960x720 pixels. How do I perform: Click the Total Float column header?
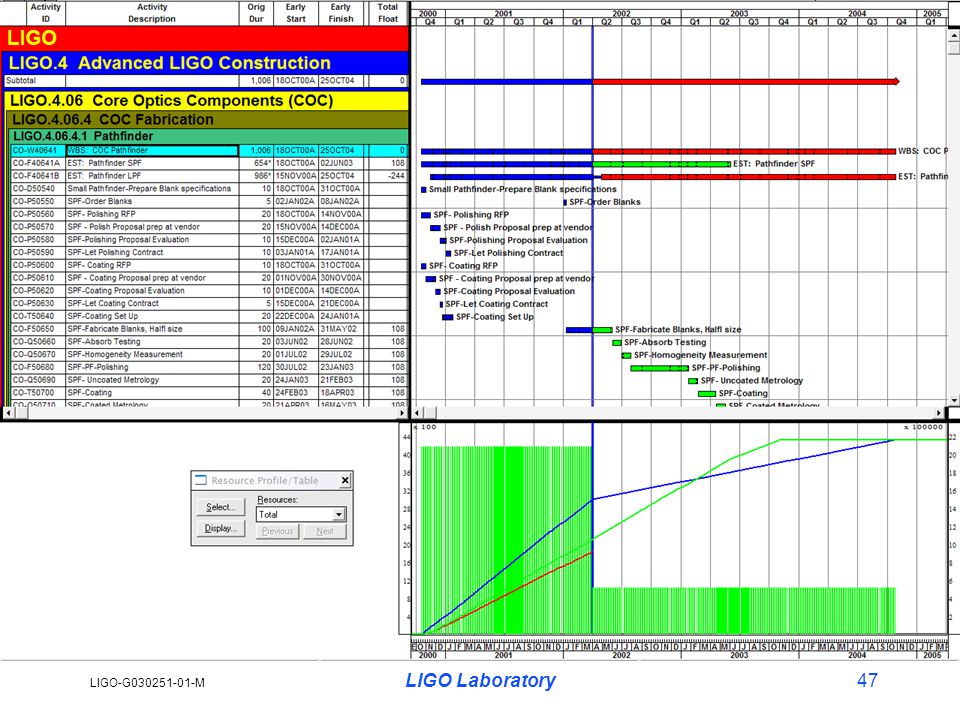click(x=387, y=13)
